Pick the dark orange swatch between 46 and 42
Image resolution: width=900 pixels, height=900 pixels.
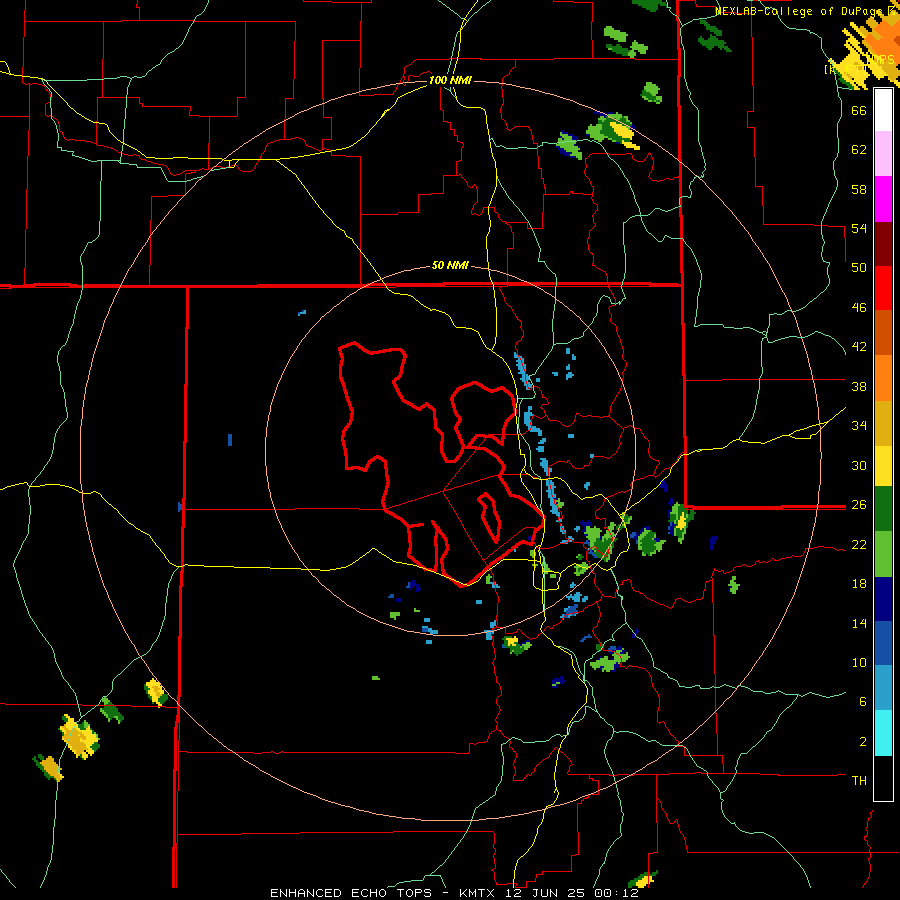883,332
